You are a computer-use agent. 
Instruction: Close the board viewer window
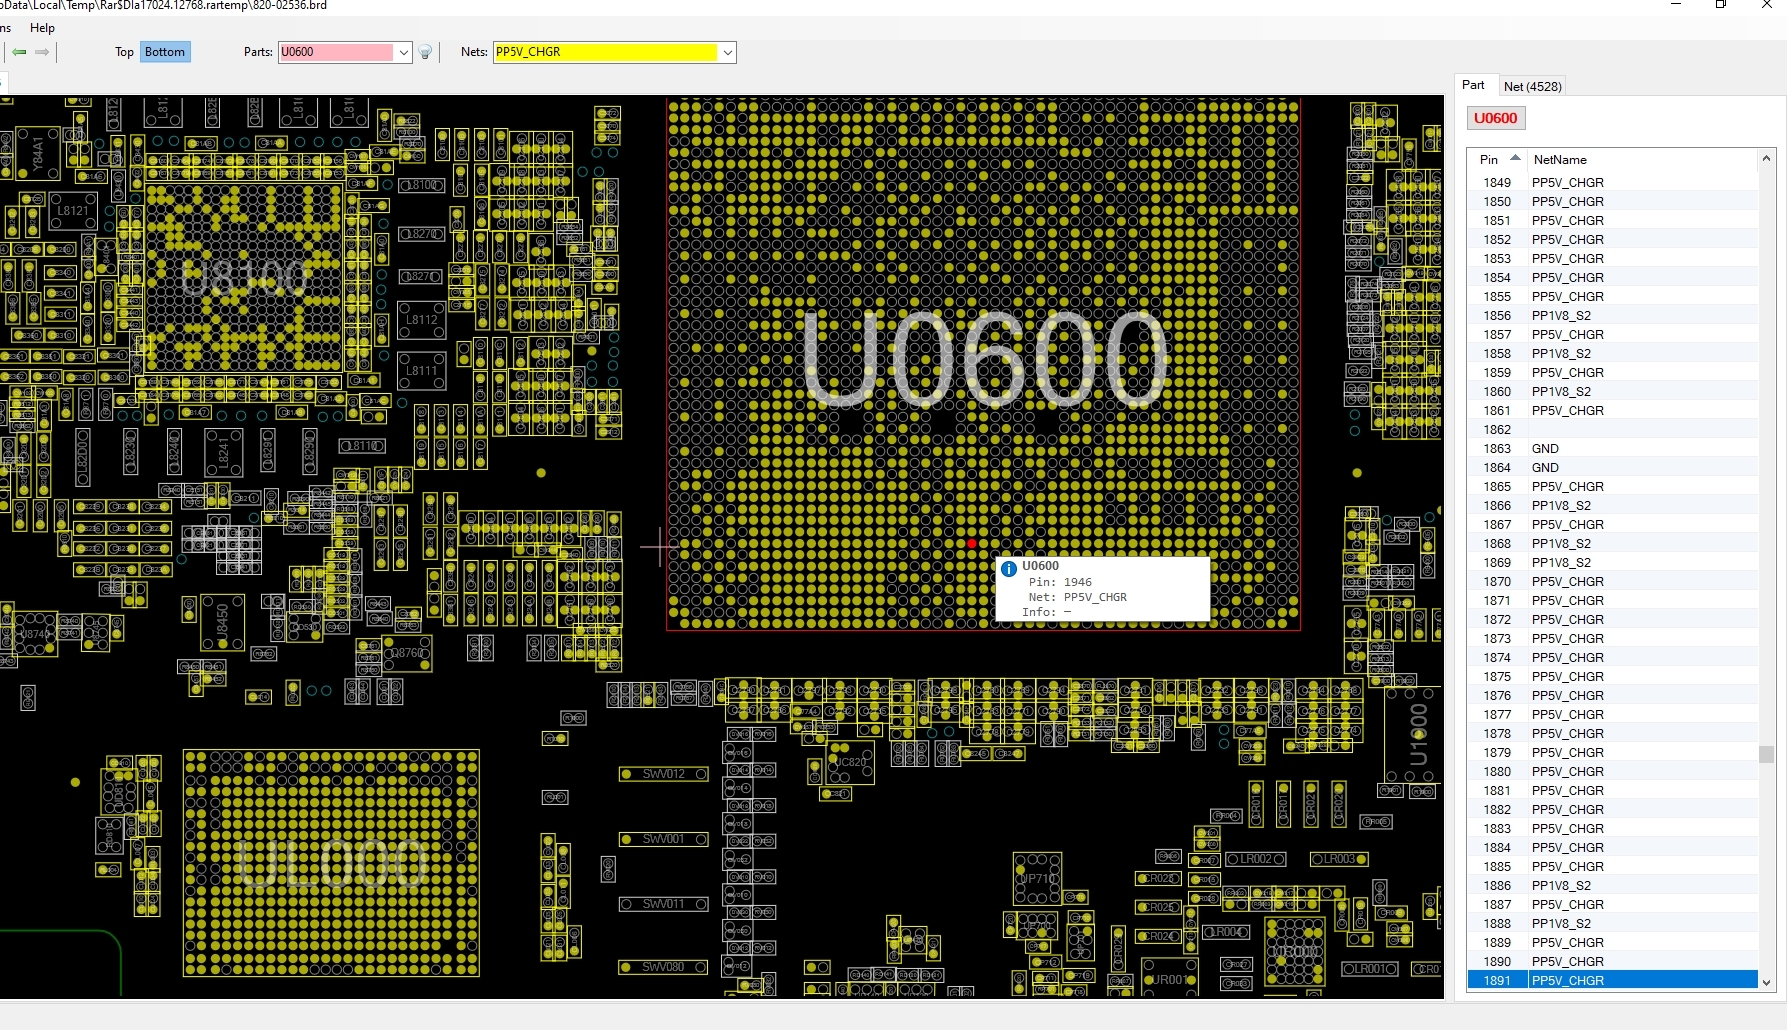[x=1766, y=5]
